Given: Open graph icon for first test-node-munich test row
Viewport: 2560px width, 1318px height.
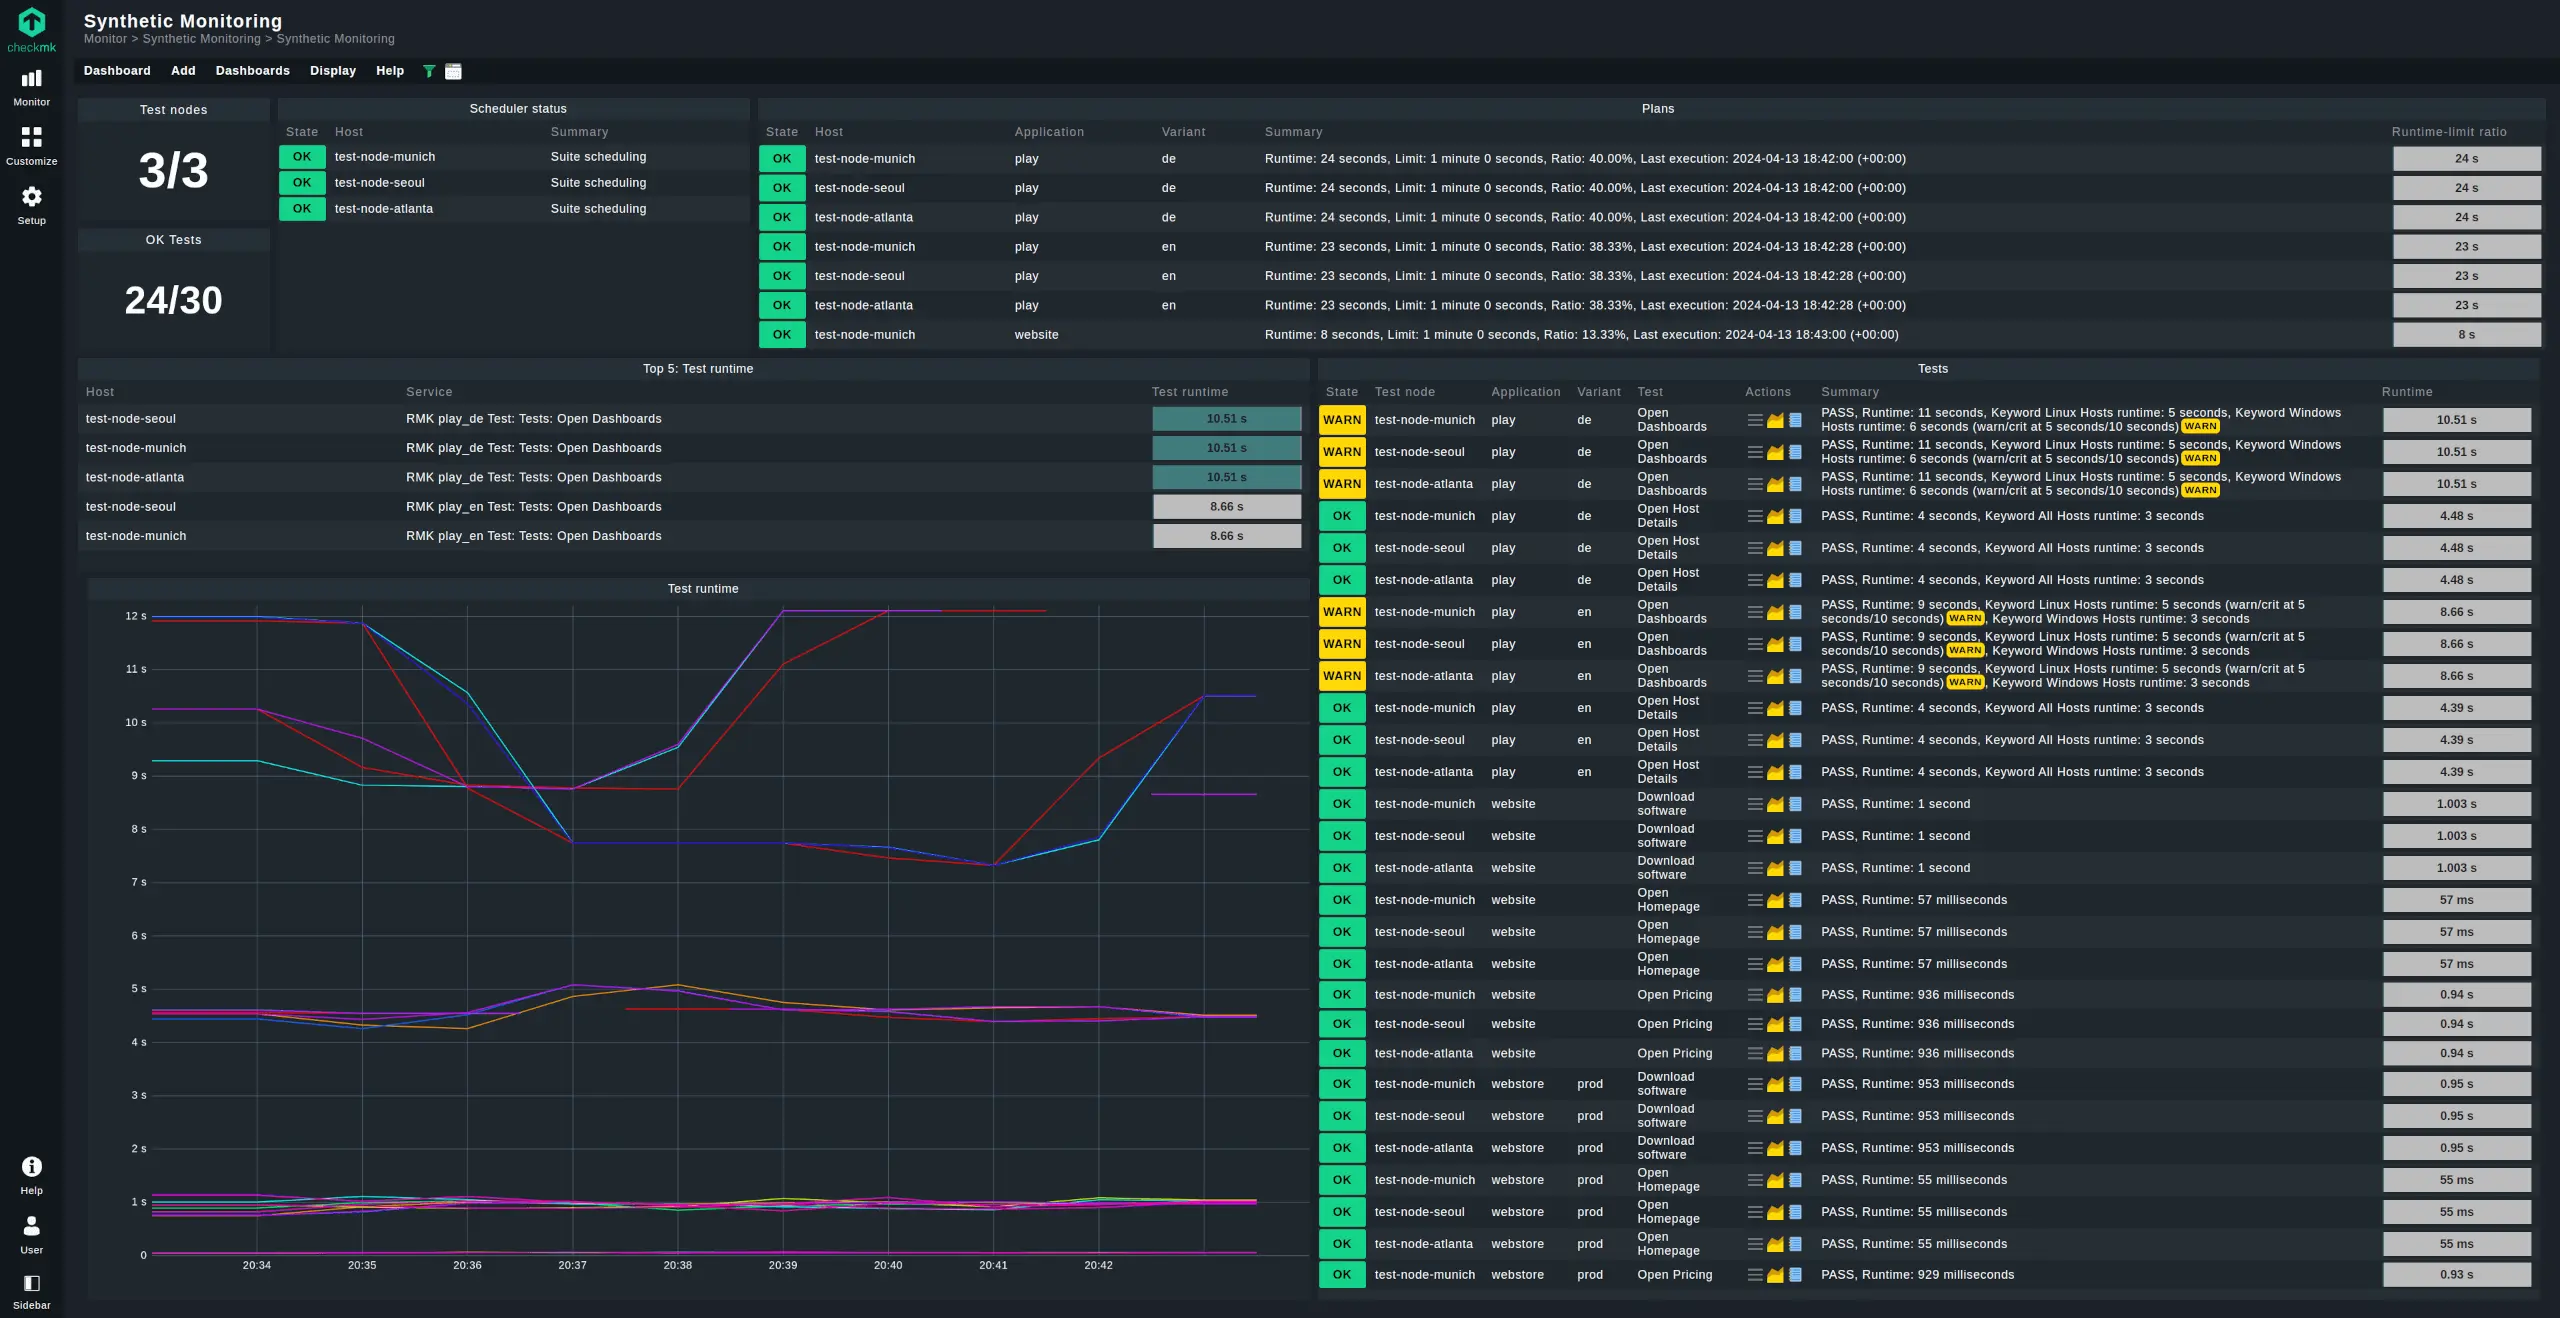Looking at the screenshot, I should pos(1775,421).
